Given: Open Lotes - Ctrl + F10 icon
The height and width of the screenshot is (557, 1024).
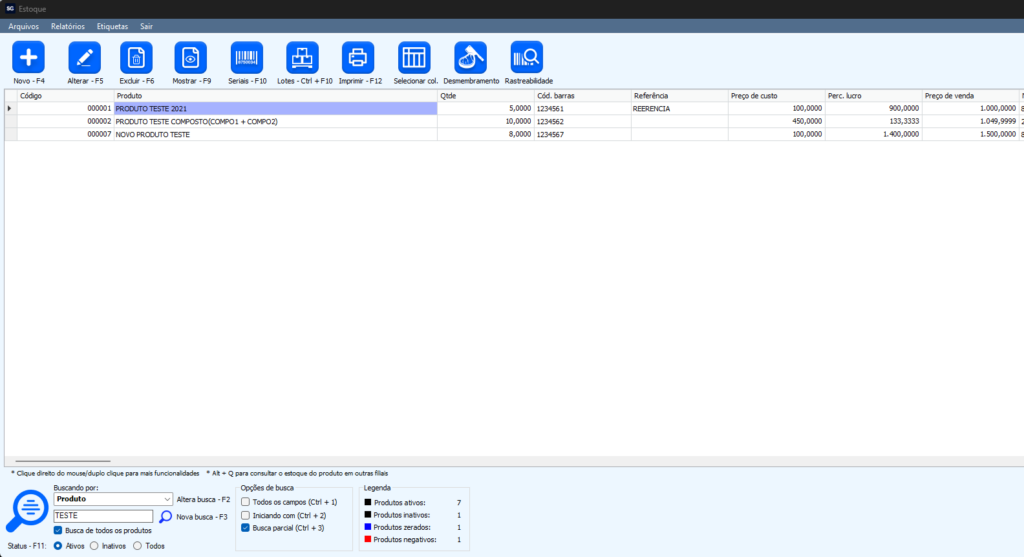Looking at the screenshot, I should (302, 57).
